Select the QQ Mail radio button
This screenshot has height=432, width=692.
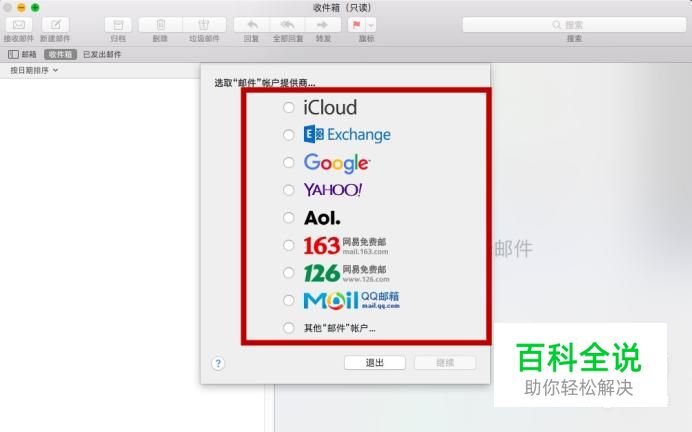click(289, 300)
